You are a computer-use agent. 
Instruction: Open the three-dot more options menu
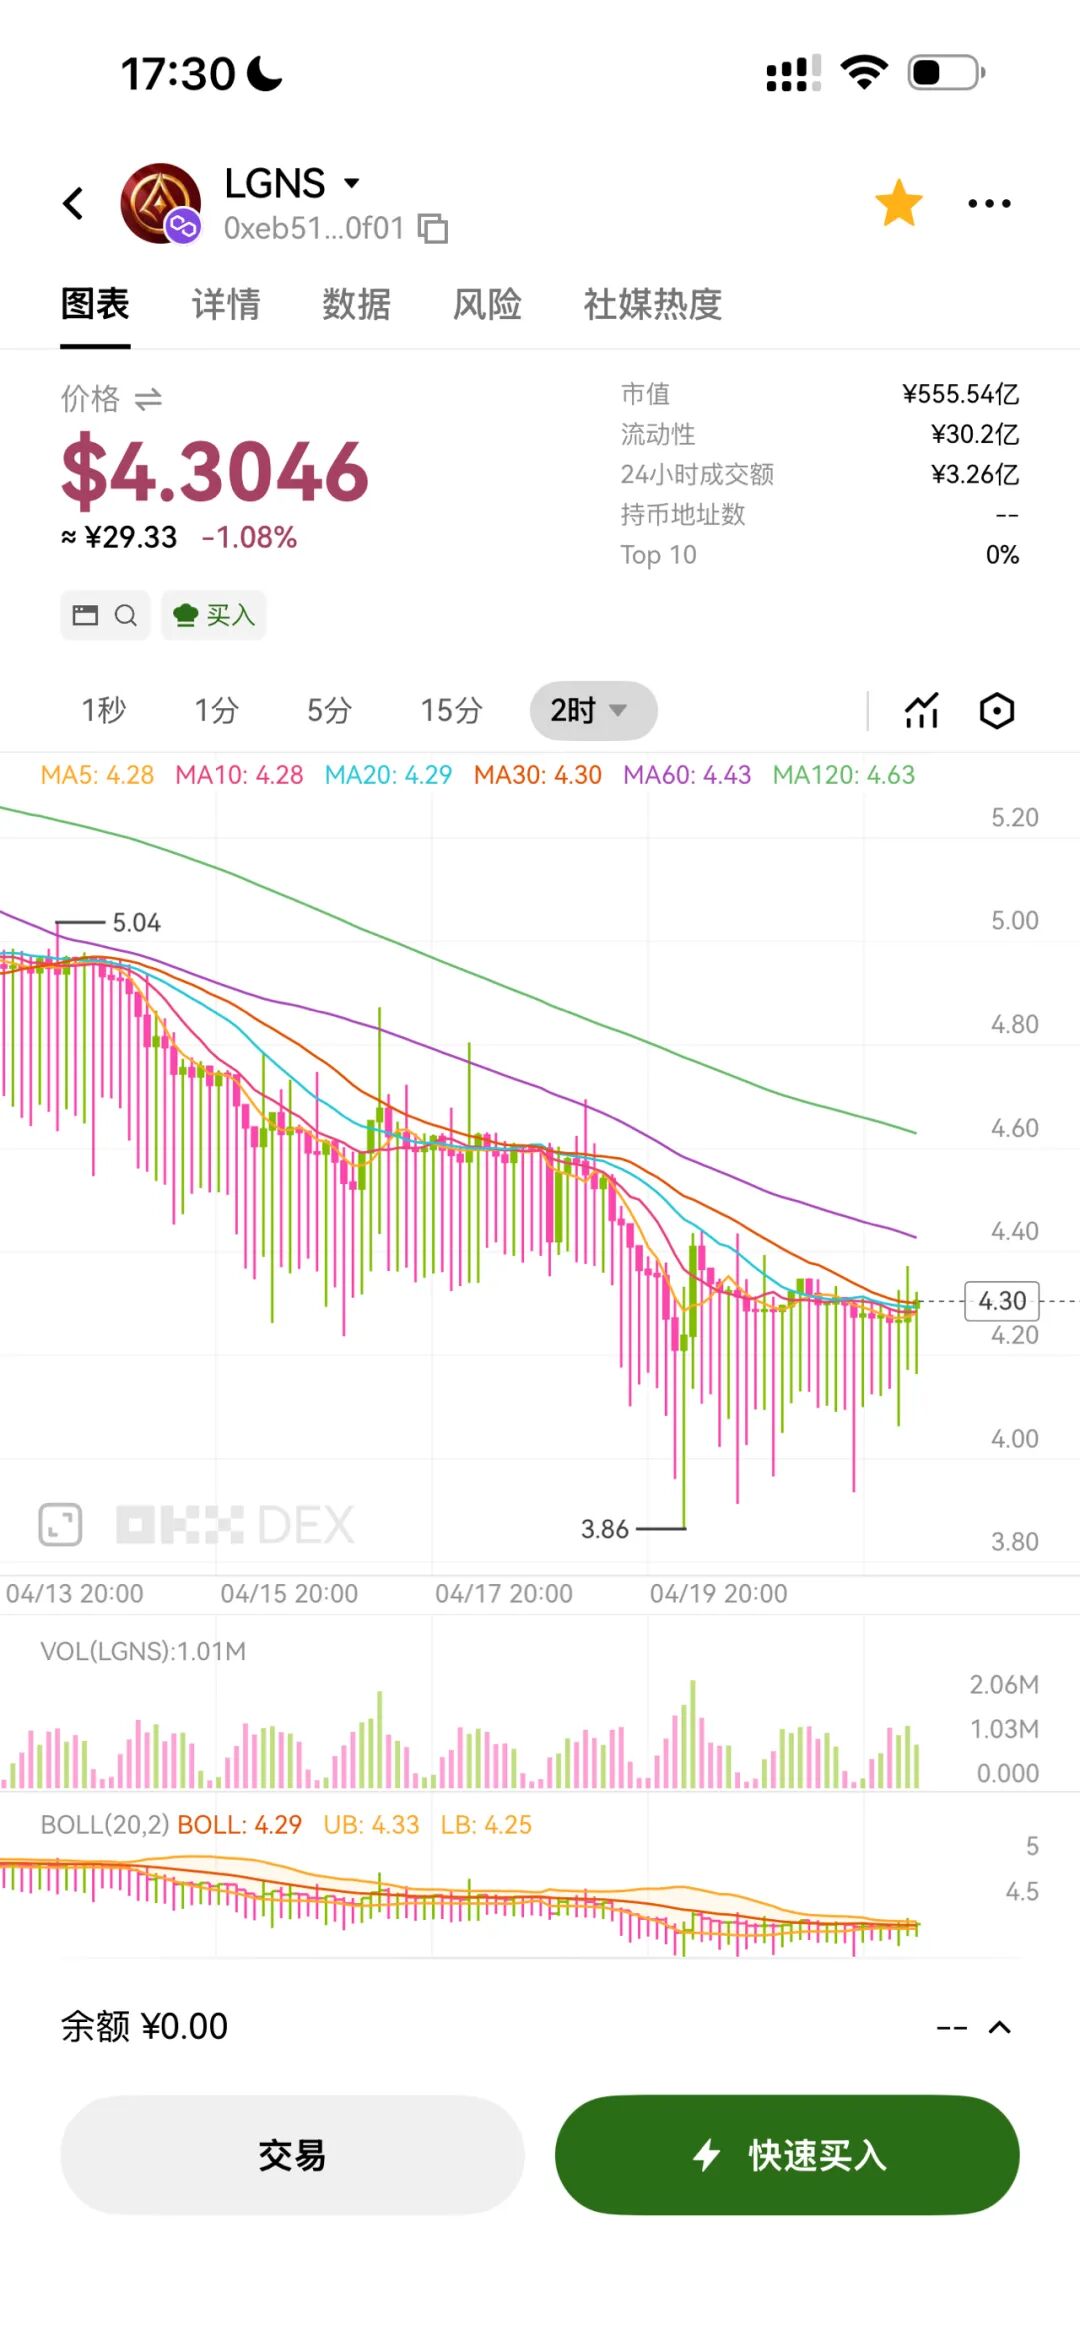(x=989, y=203)
